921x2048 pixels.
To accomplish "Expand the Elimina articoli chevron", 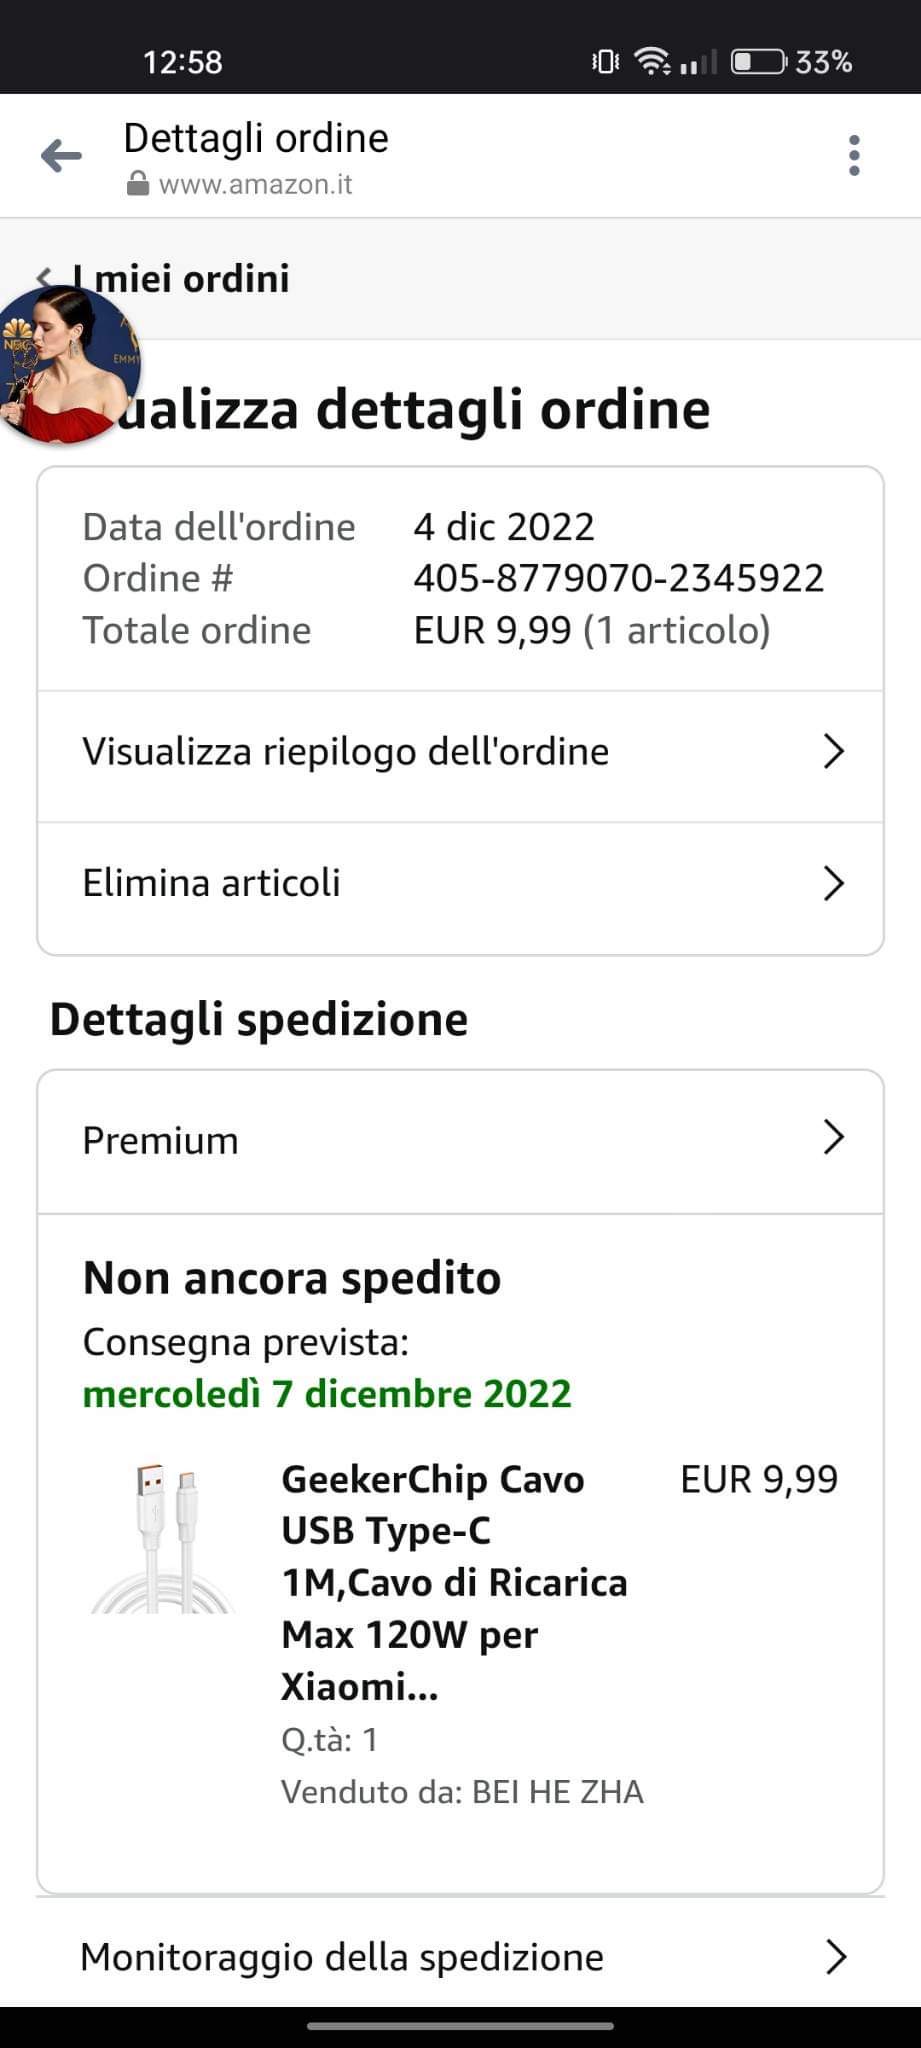I will tap(834, 883).
